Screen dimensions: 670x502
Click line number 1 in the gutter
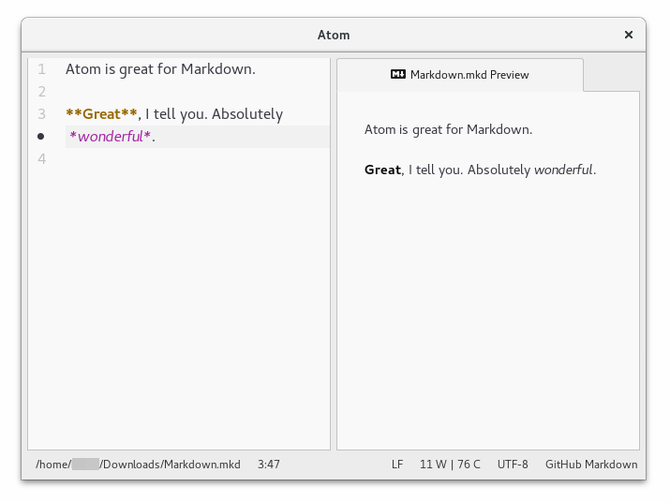tap(41, 69)
